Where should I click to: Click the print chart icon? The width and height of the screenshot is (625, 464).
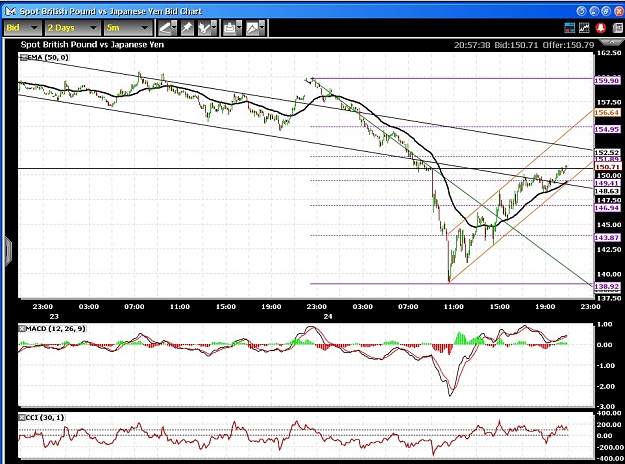[229, 28]
